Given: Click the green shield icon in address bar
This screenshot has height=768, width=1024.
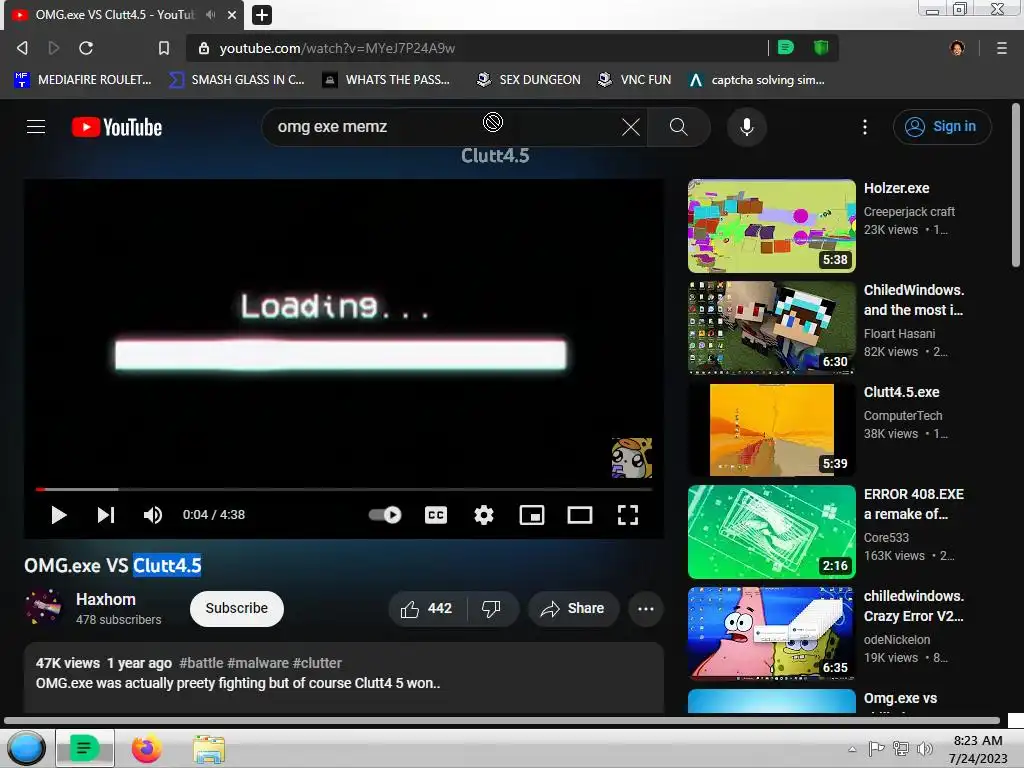Looking at the screenshot, I should [x=821, y=48].
